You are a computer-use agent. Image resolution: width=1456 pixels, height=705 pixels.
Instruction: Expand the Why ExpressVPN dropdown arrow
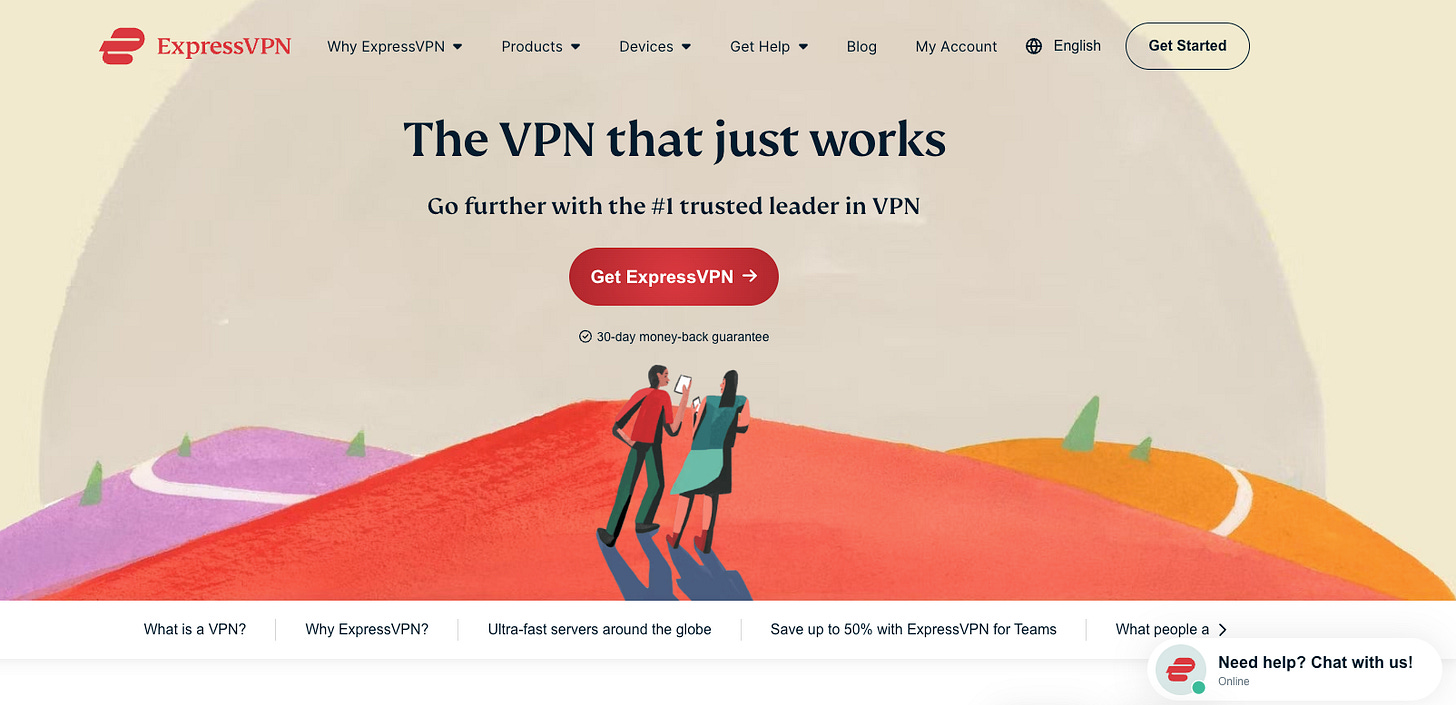coord(457,46)
